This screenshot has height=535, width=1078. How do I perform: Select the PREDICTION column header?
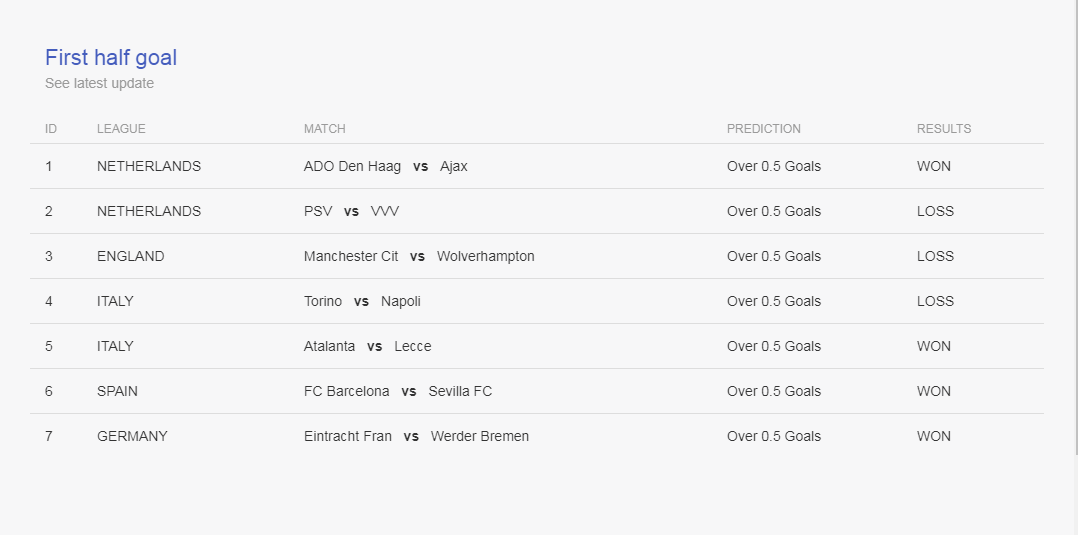[764, 129]
